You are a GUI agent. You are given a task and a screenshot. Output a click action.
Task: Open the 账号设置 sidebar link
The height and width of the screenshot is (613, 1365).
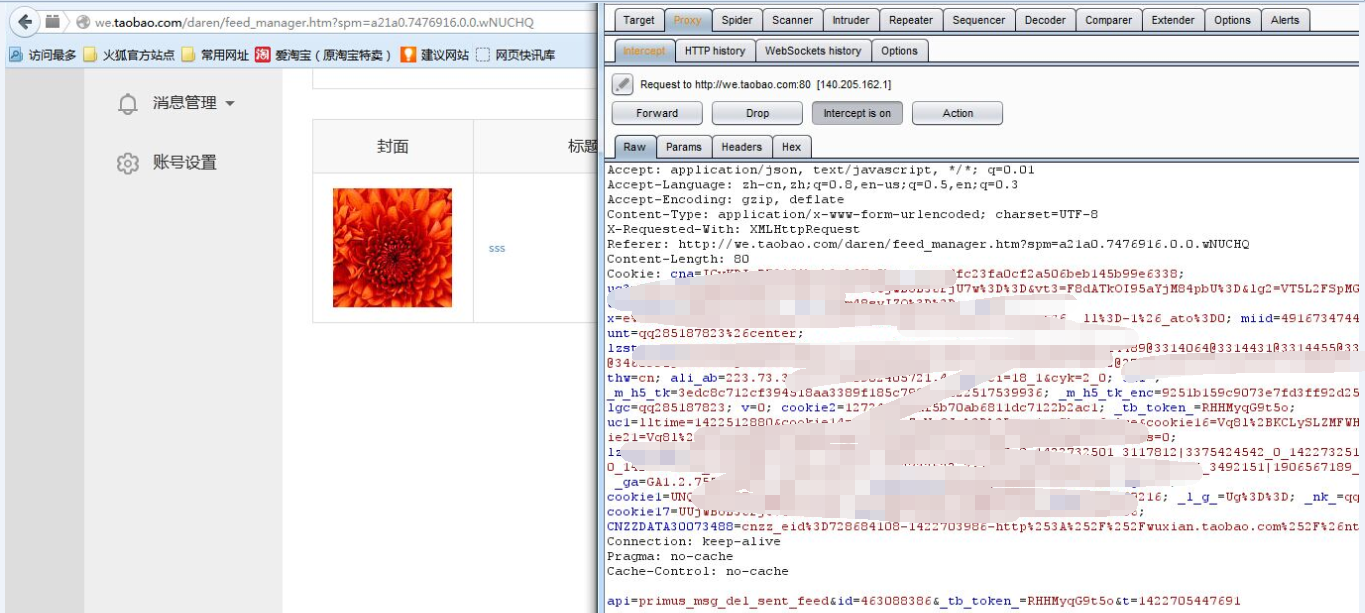click(184, 163)
